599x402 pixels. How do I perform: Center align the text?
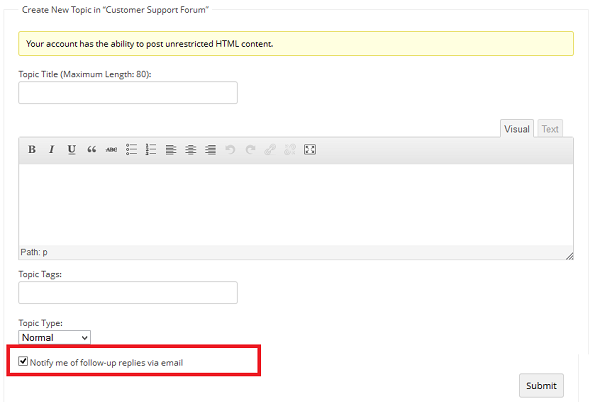tap(191, 149)
